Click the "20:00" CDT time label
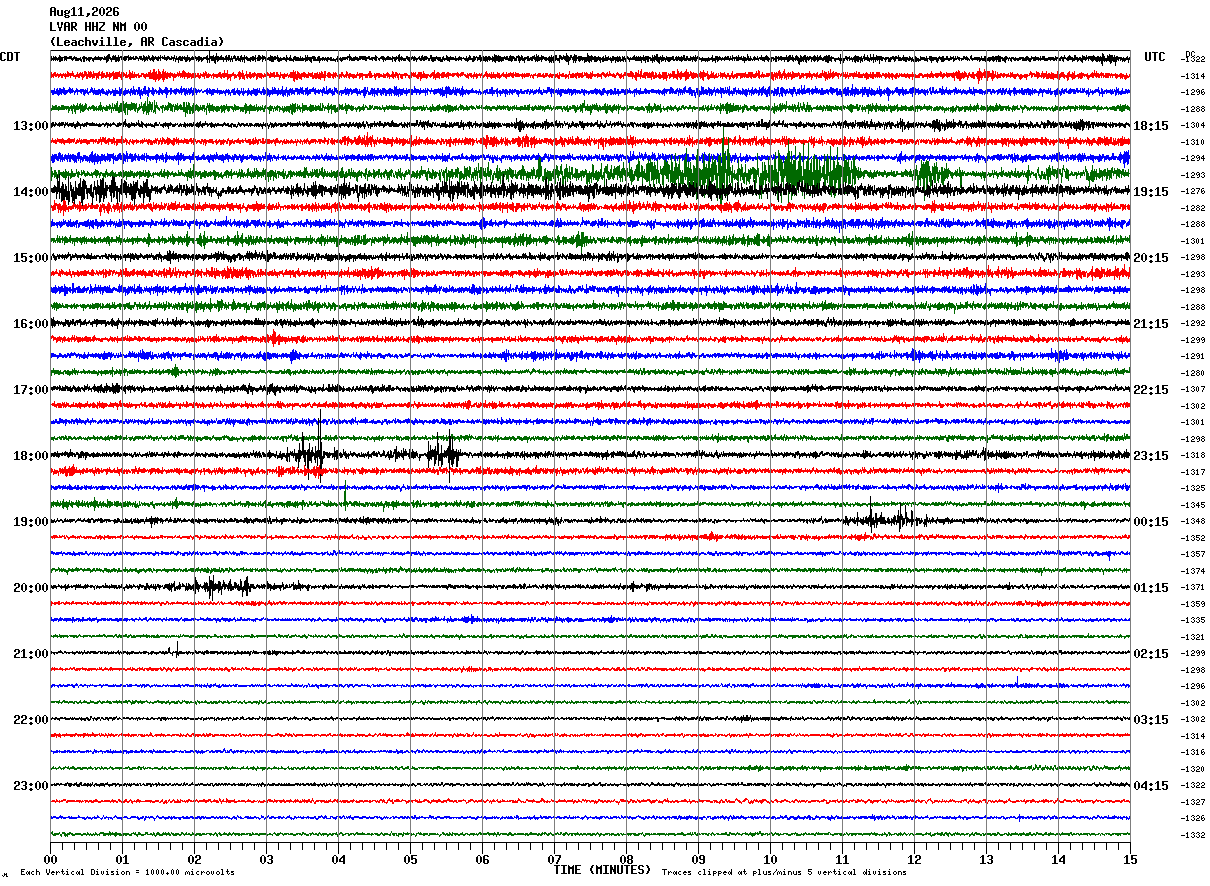 click(x=30, y=588)
